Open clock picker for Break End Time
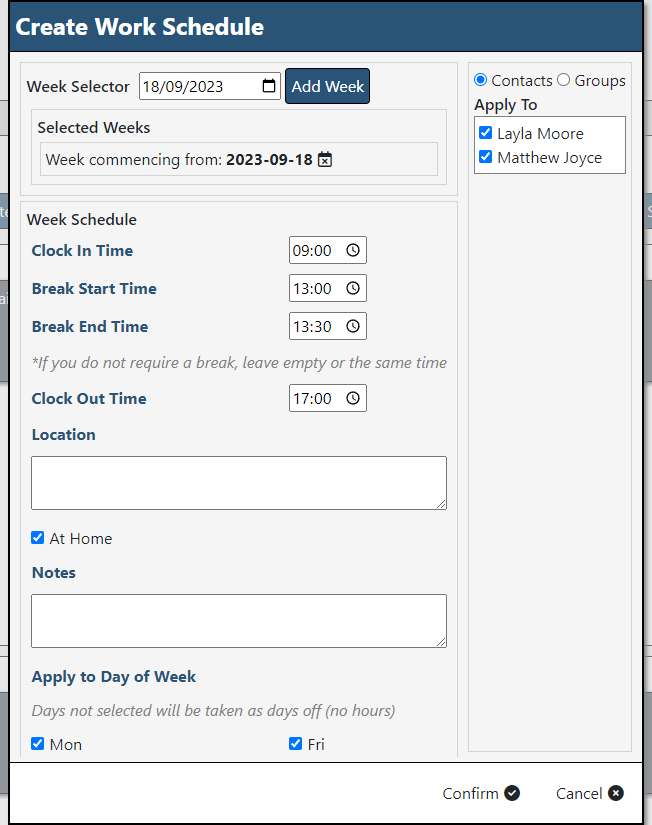Image resolution: width=652 pixels, height=825 pixels. (353, 326)
